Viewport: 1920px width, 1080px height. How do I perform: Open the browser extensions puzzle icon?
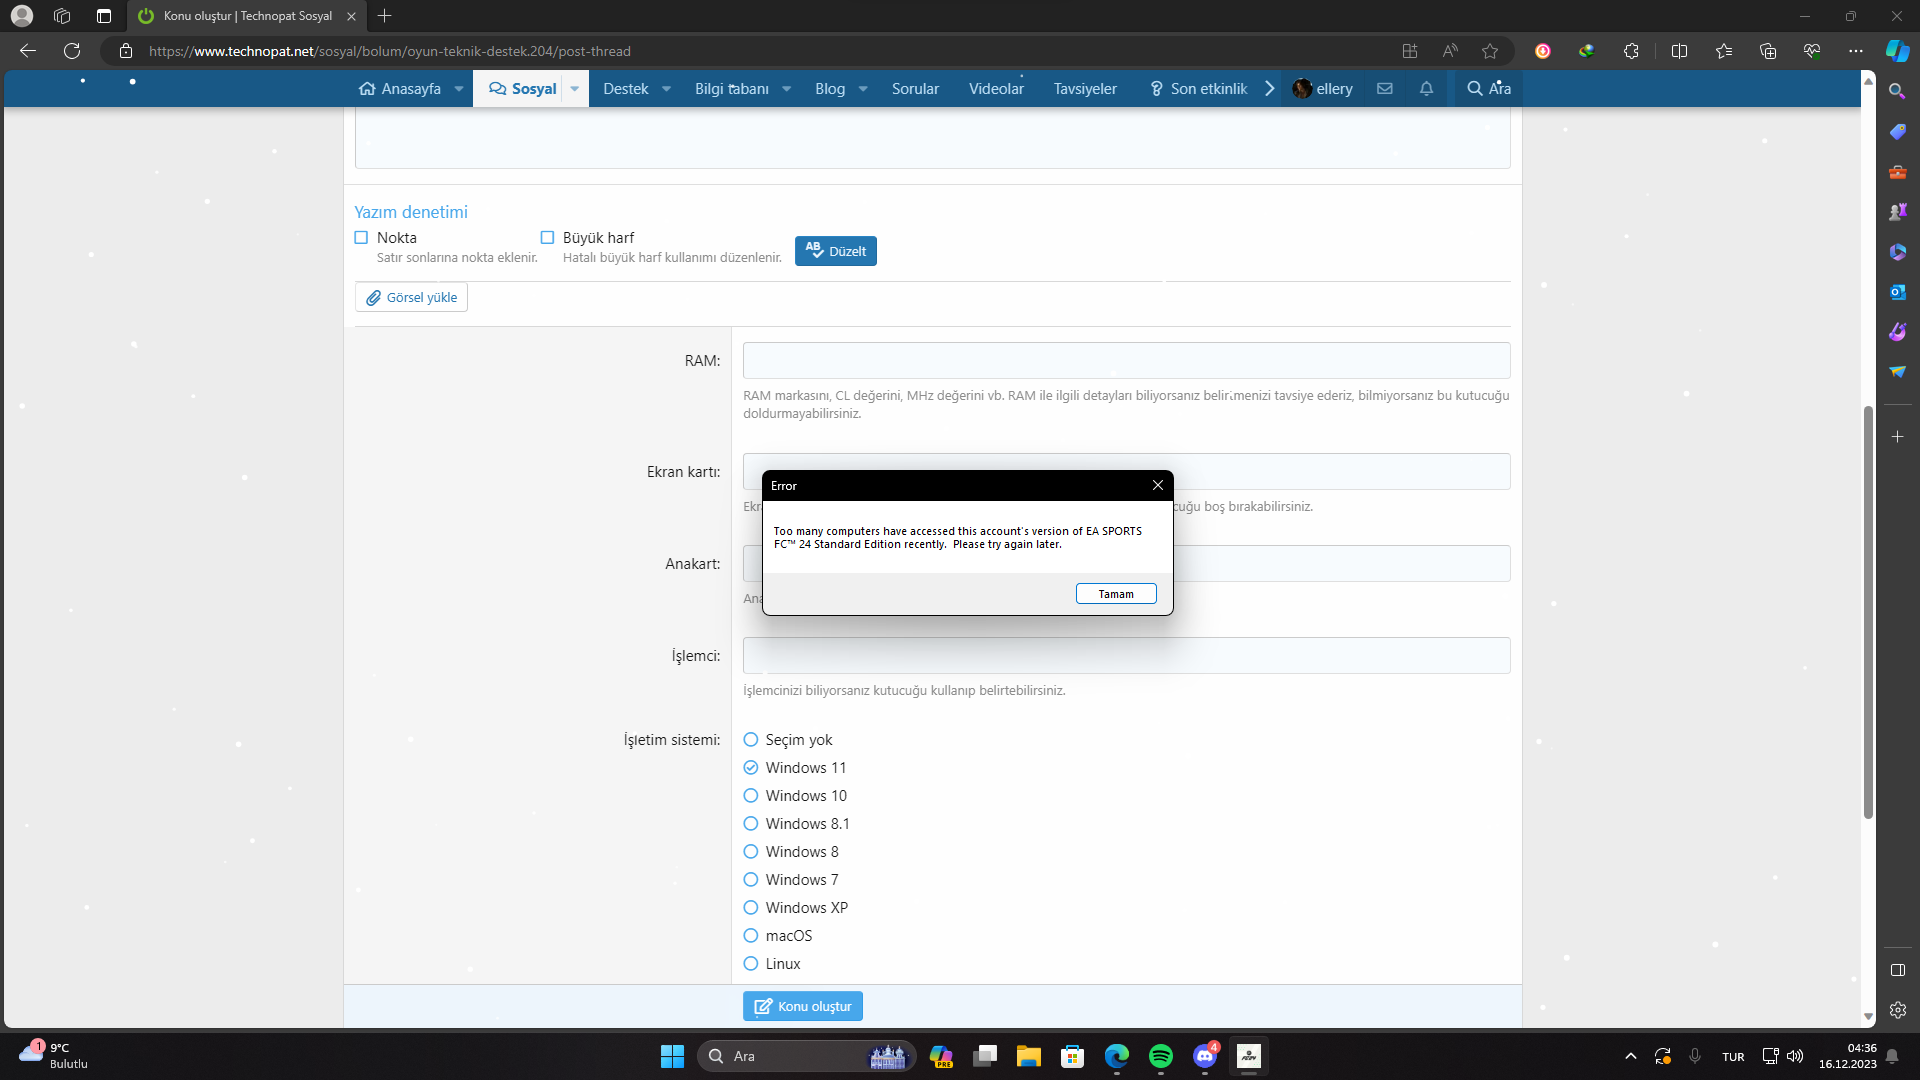pyautogui.click(x=1631, y=51)
